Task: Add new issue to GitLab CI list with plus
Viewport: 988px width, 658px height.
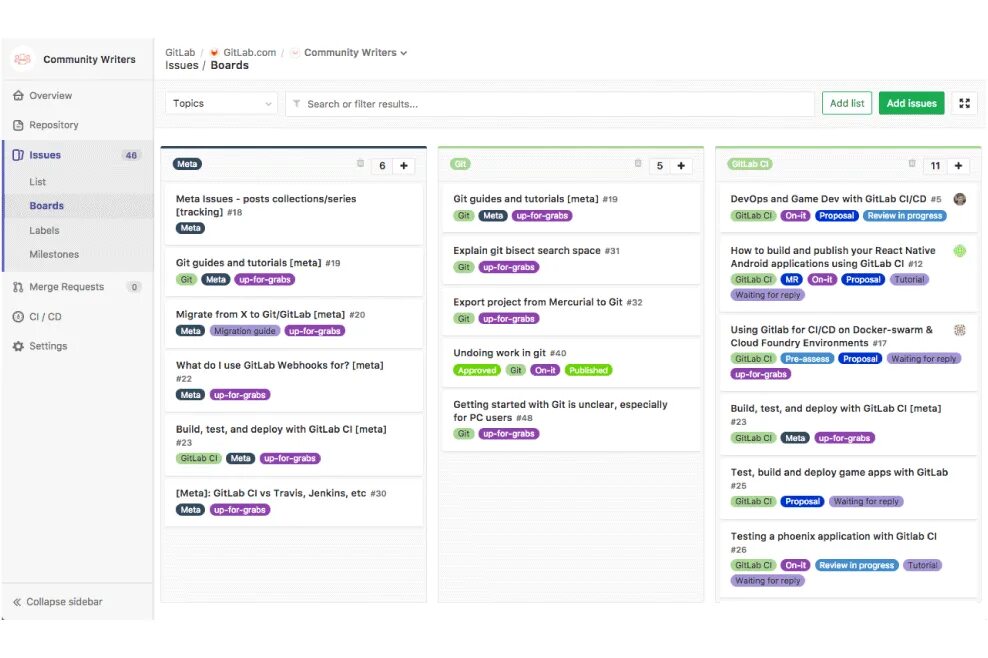Action: 958,166
